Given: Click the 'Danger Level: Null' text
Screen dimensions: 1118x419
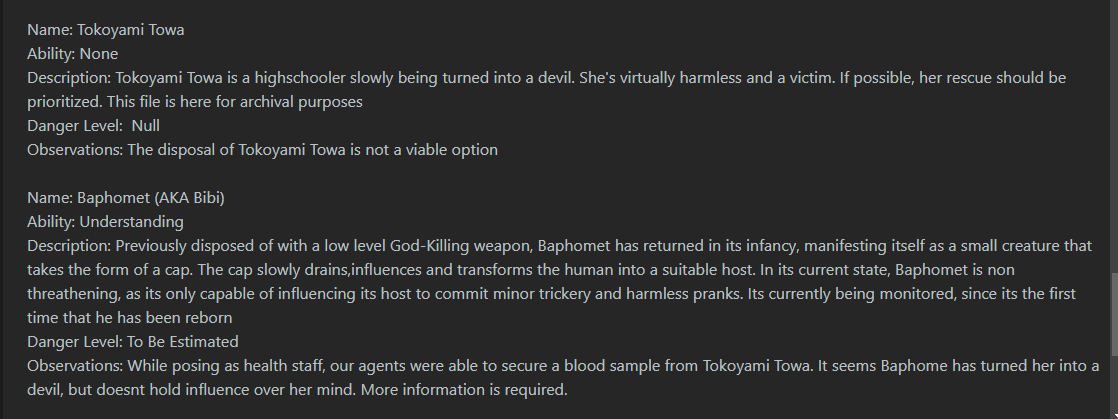Looking at the screenshot, I should [93, 126].
